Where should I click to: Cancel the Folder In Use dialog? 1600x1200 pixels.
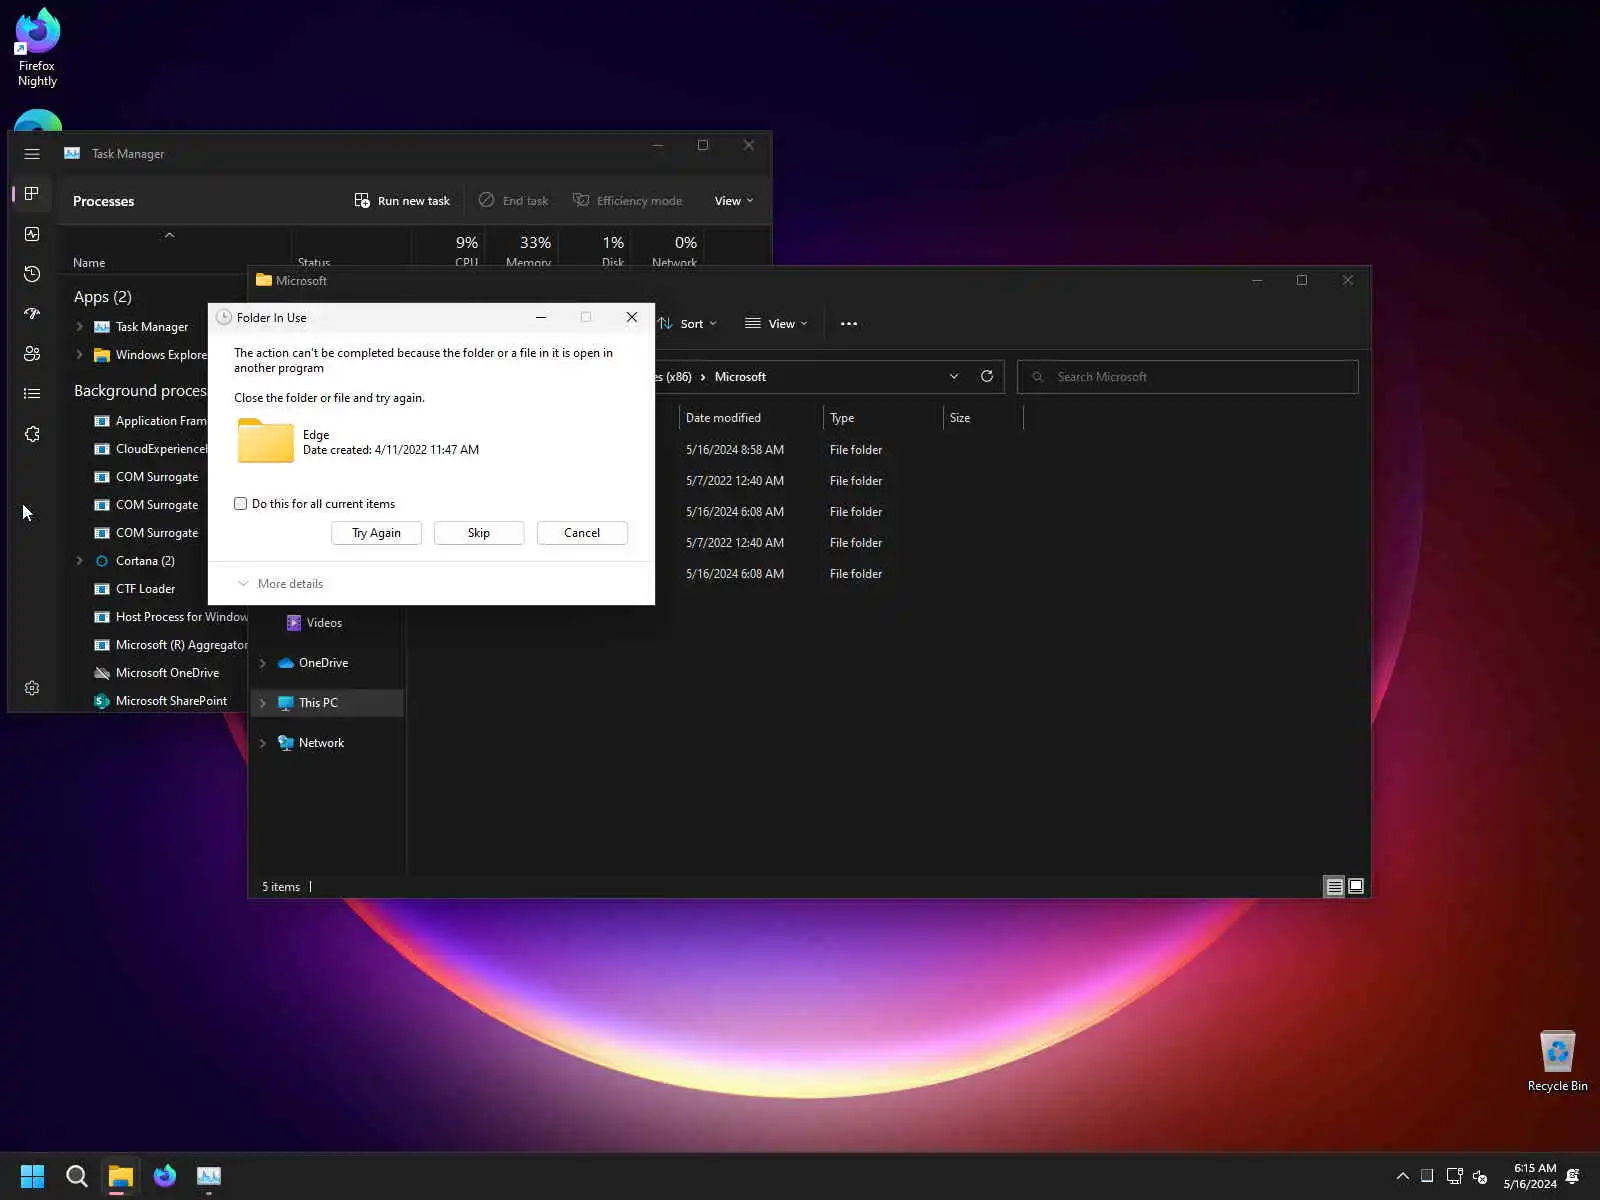pos(582,533)
